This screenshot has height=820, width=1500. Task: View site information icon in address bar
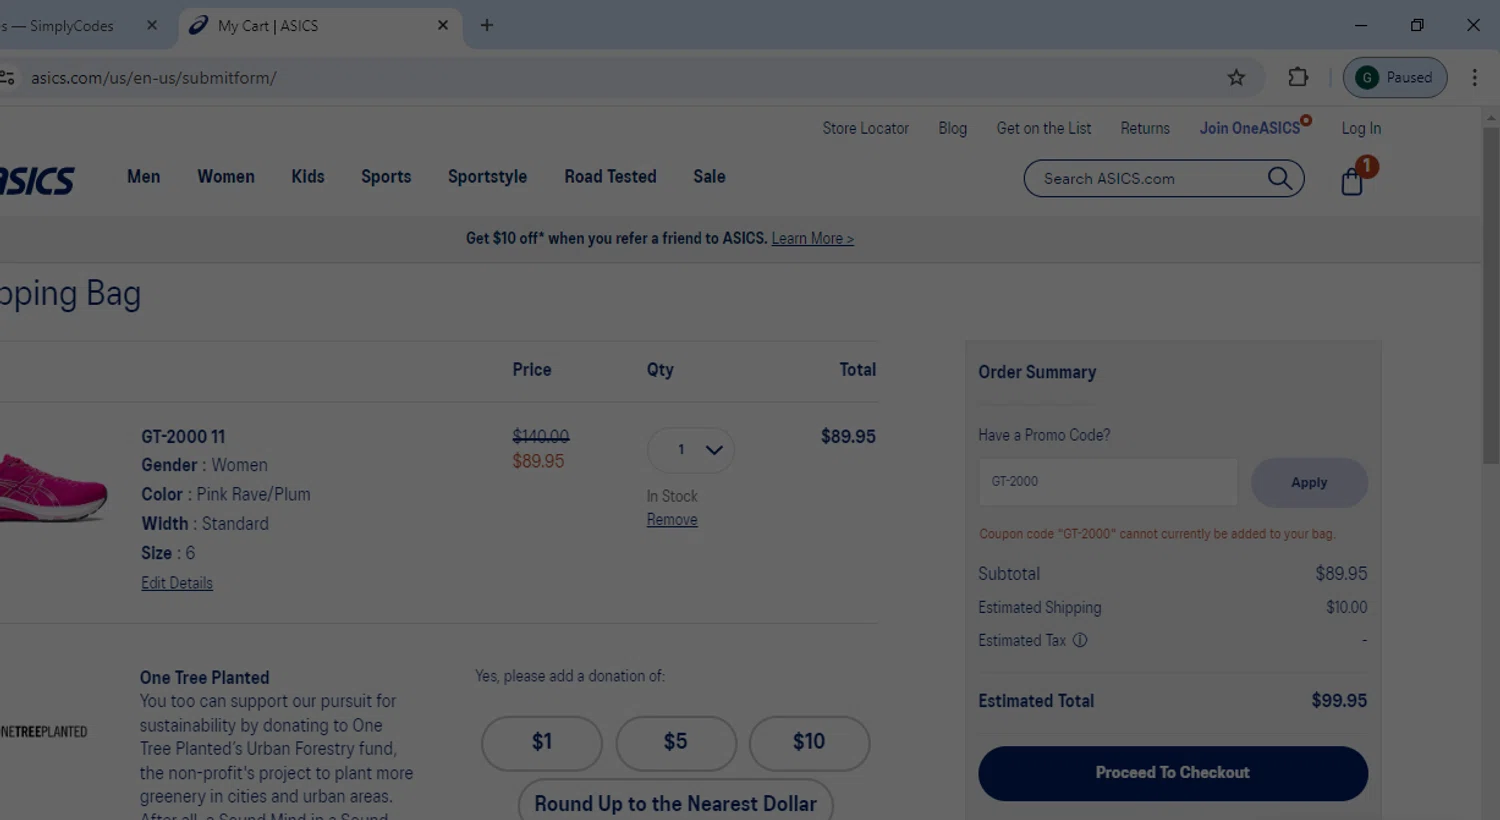click(8, 77)
